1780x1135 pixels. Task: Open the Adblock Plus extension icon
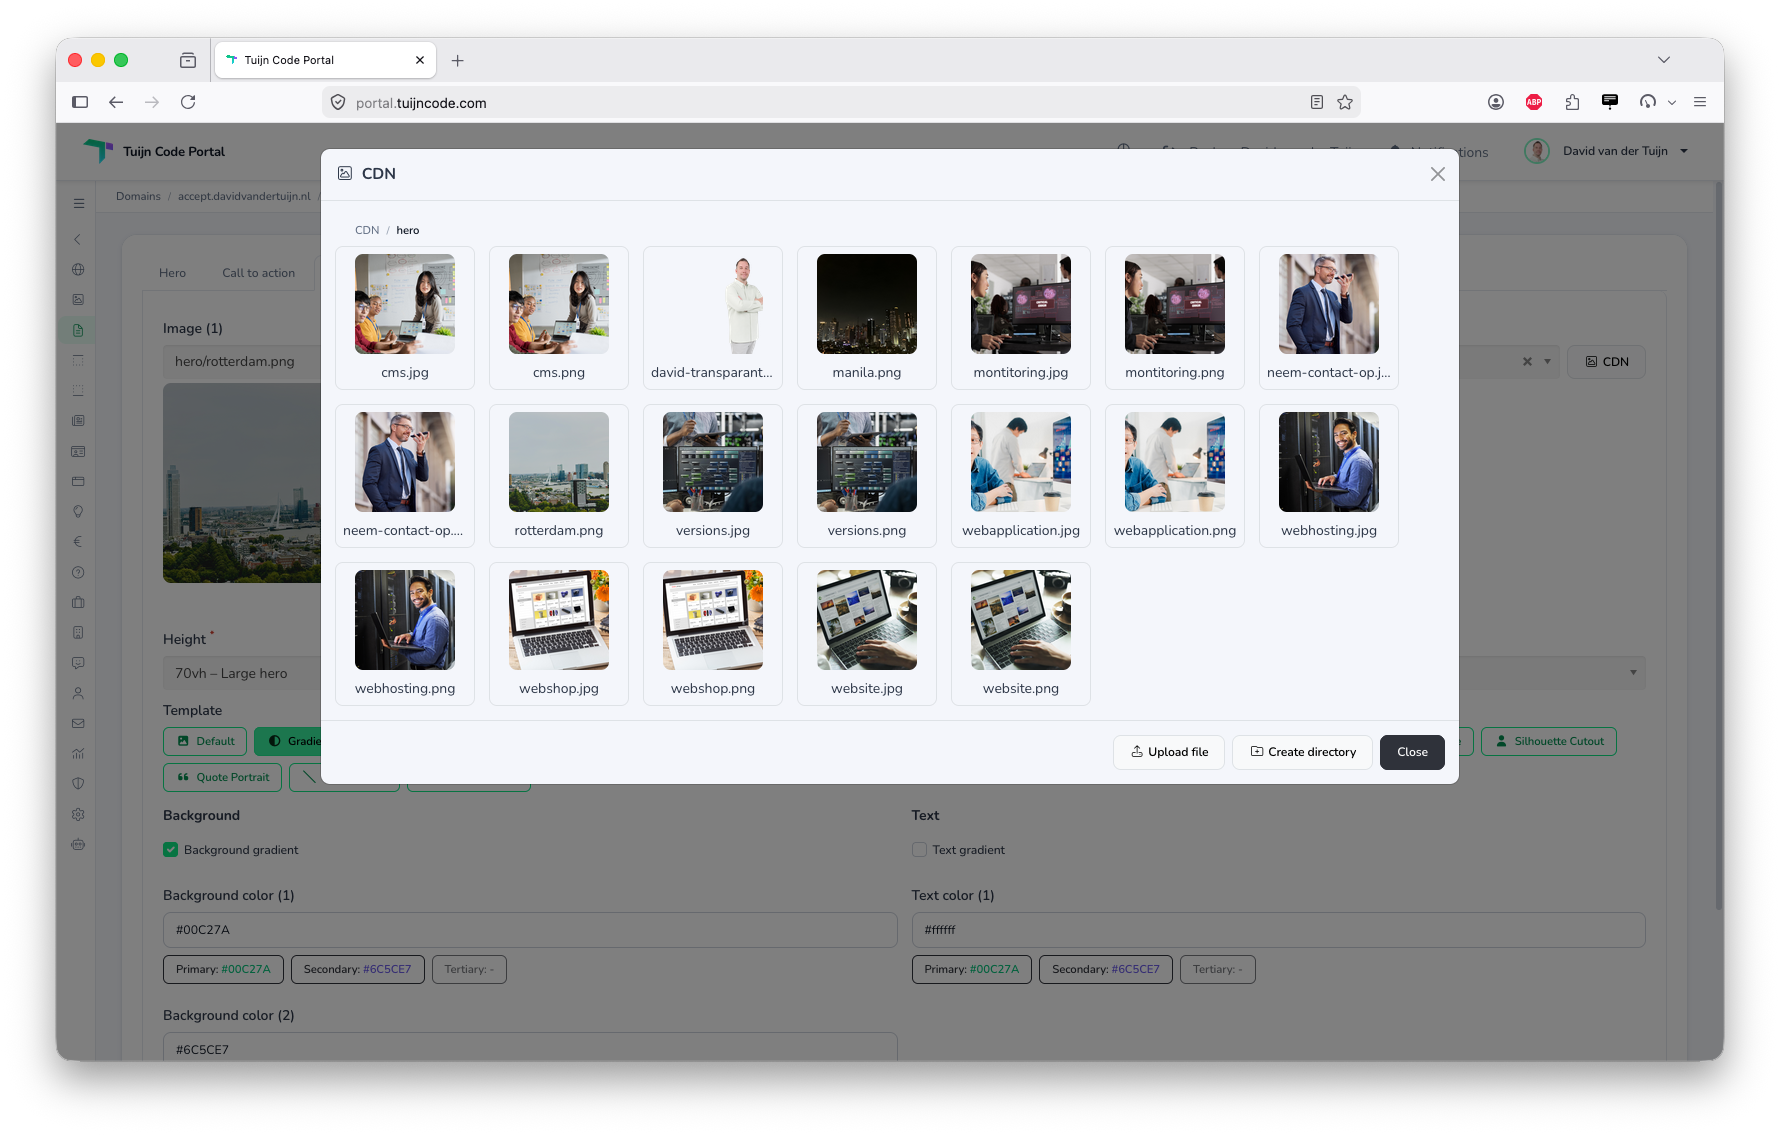pos(1534,102)
